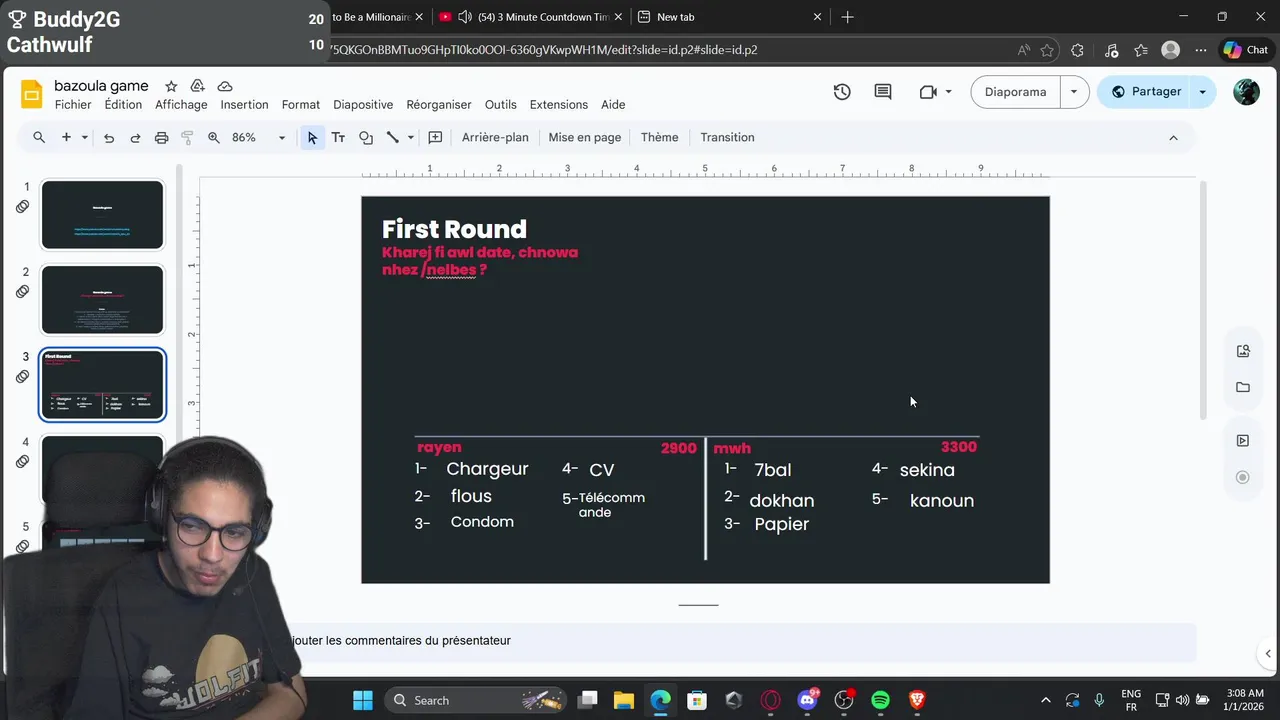Open the Thème panel
This screenshot has height=720, width=1280.
[x=659, y=137]
